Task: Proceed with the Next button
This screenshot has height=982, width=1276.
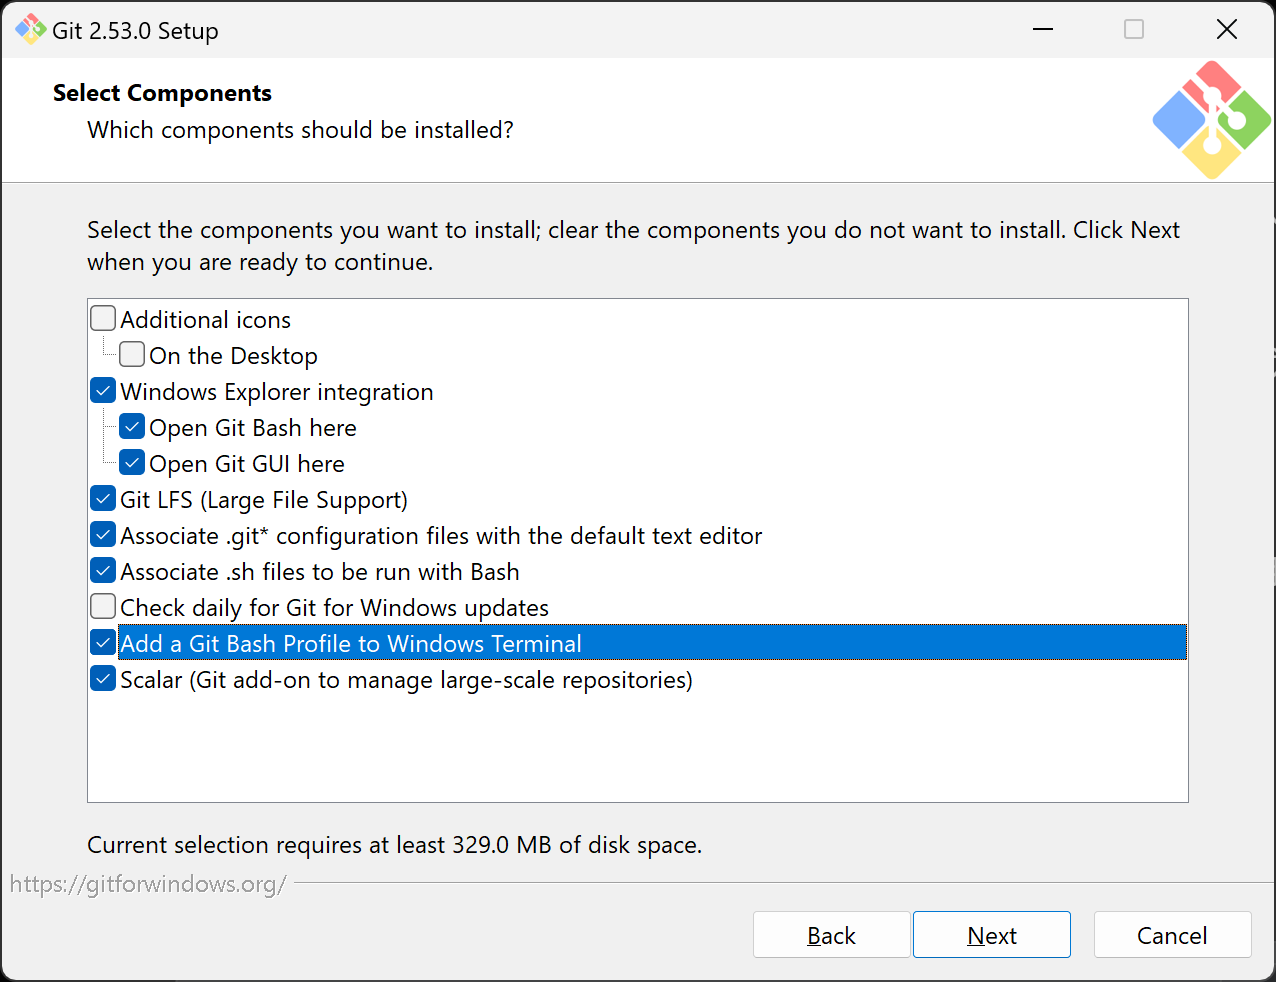Action: pos(991,935)
